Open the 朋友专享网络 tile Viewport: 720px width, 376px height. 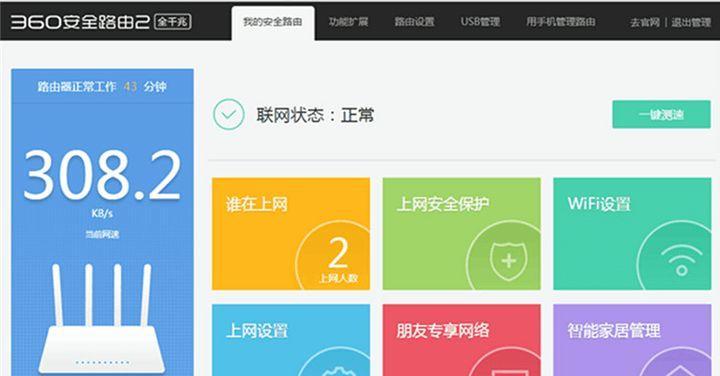tap(461, 340)
